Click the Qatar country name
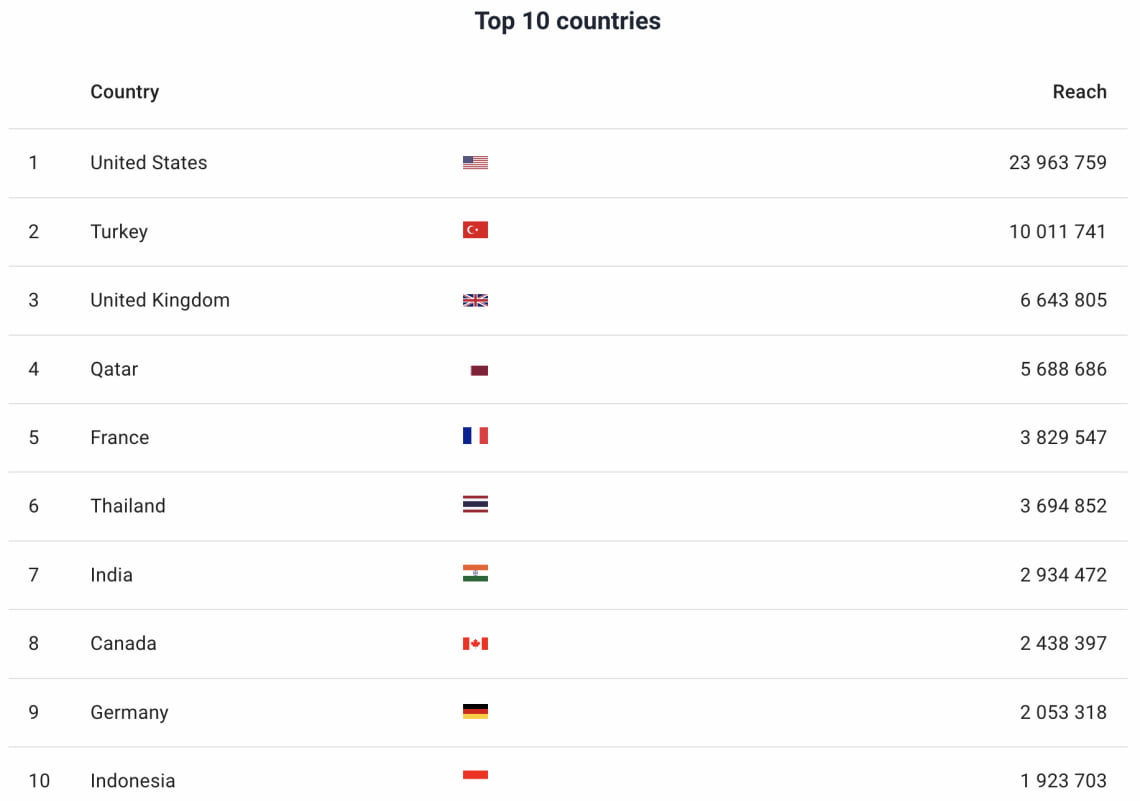The height and width of the screenshot is (801, 1140). click(x=114, y=369)
